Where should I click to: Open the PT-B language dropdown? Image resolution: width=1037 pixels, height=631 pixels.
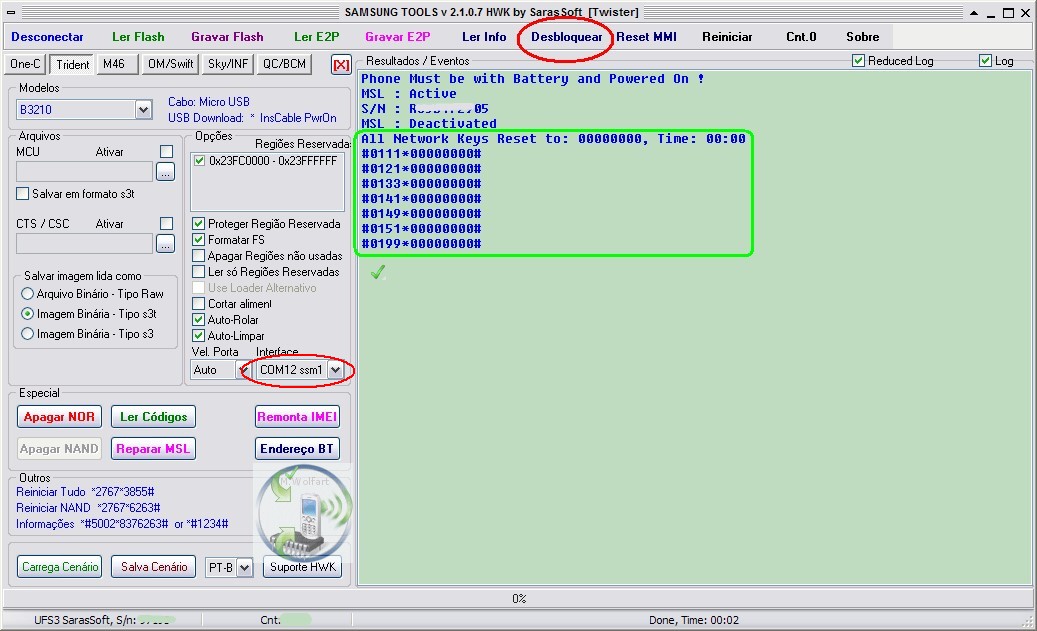[x=245, y=568]
